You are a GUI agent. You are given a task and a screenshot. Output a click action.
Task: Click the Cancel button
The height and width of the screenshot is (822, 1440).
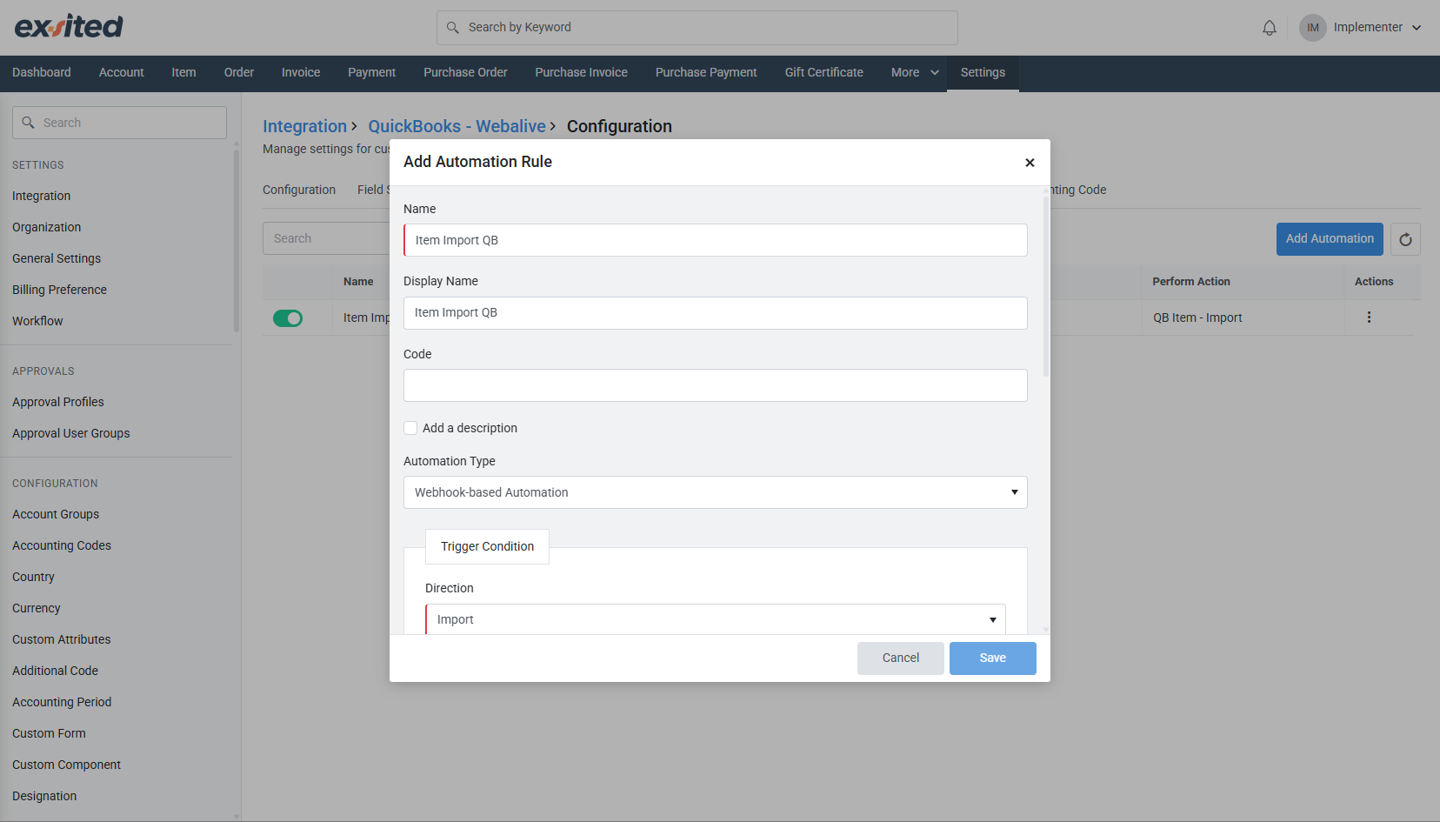click(900, 658)
